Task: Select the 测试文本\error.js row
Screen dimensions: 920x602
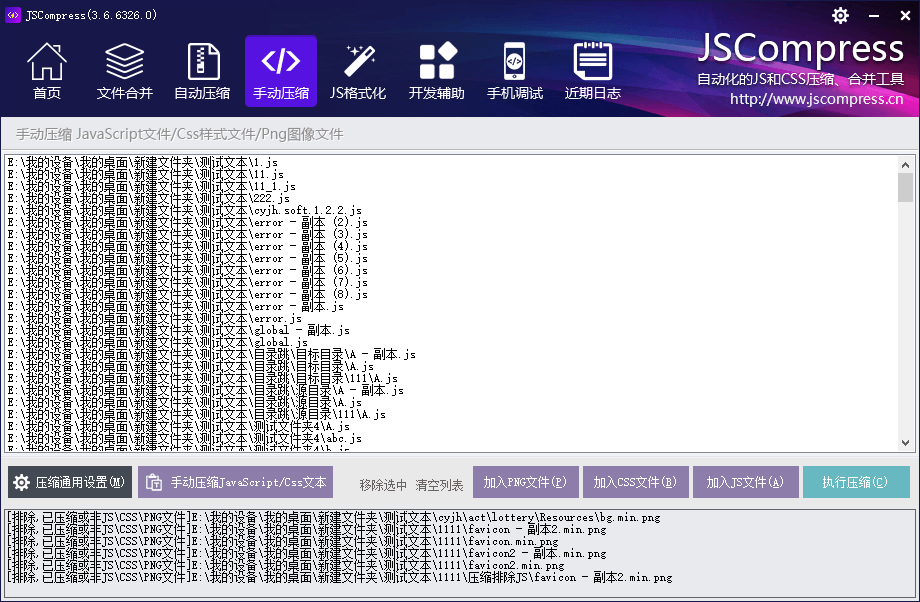Action: pos(154,318)
